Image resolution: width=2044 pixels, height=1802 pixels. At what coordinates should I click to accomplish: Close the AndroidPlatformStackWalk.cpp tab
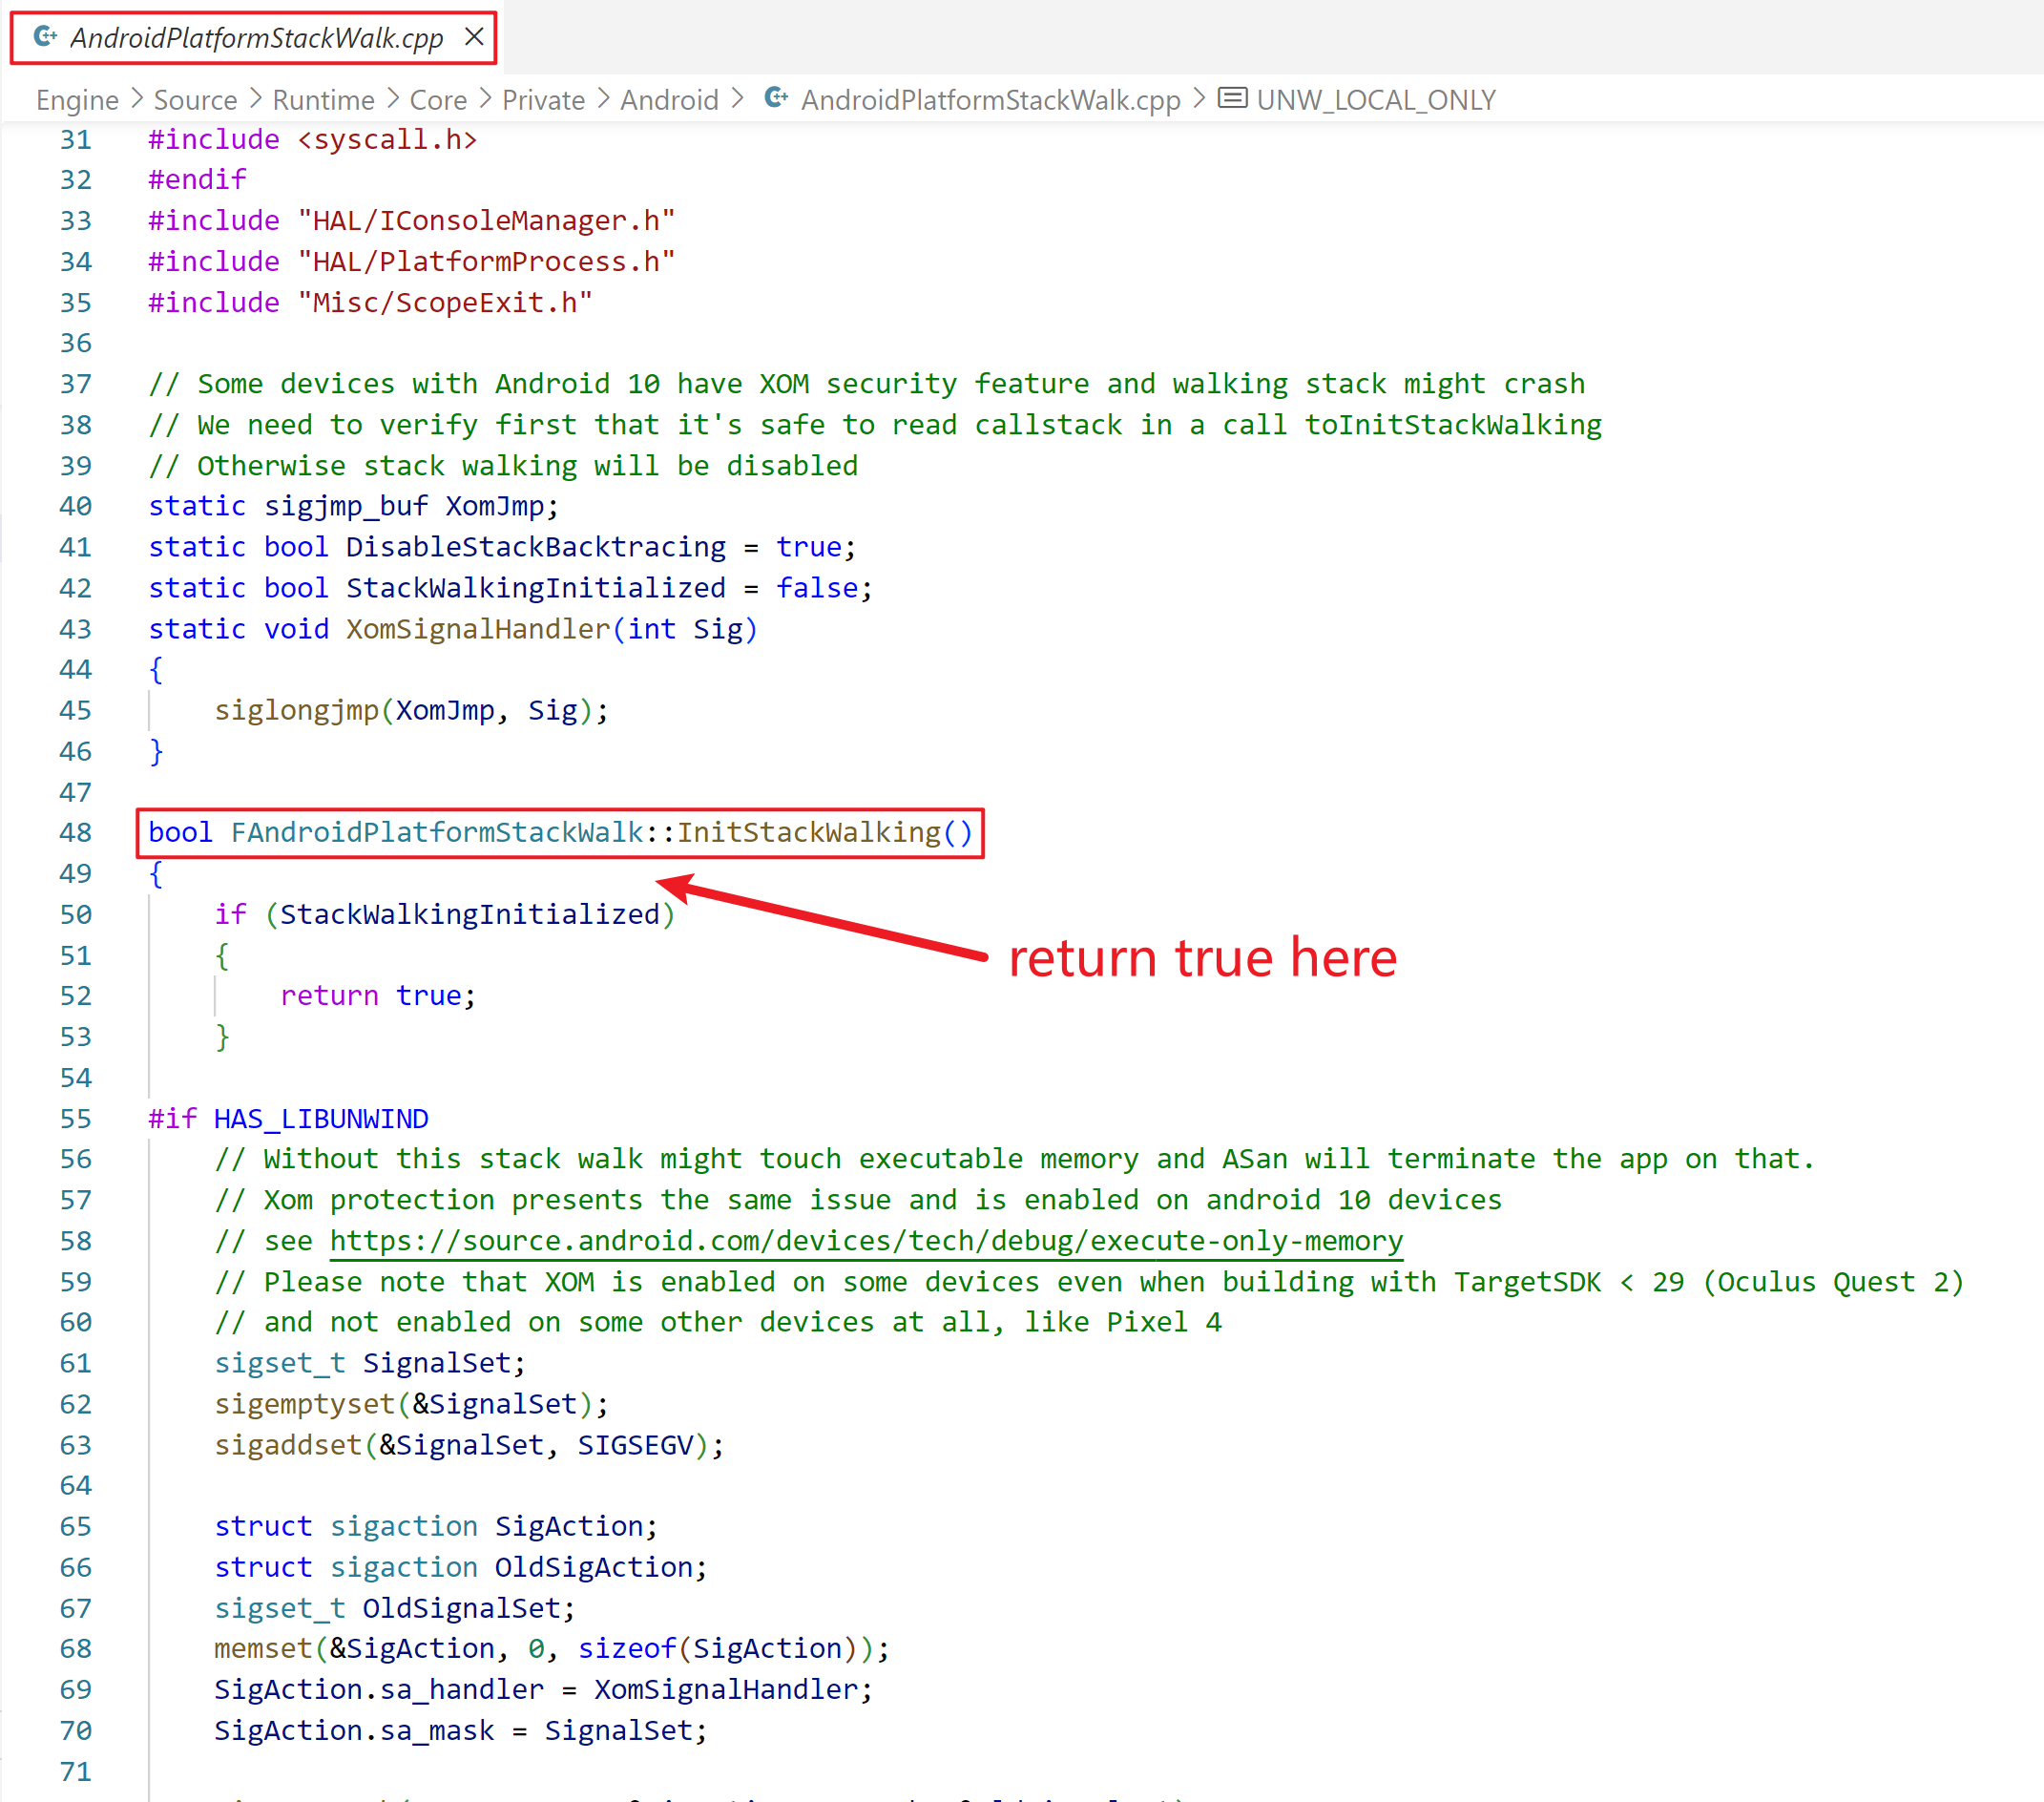pos(474,37)
